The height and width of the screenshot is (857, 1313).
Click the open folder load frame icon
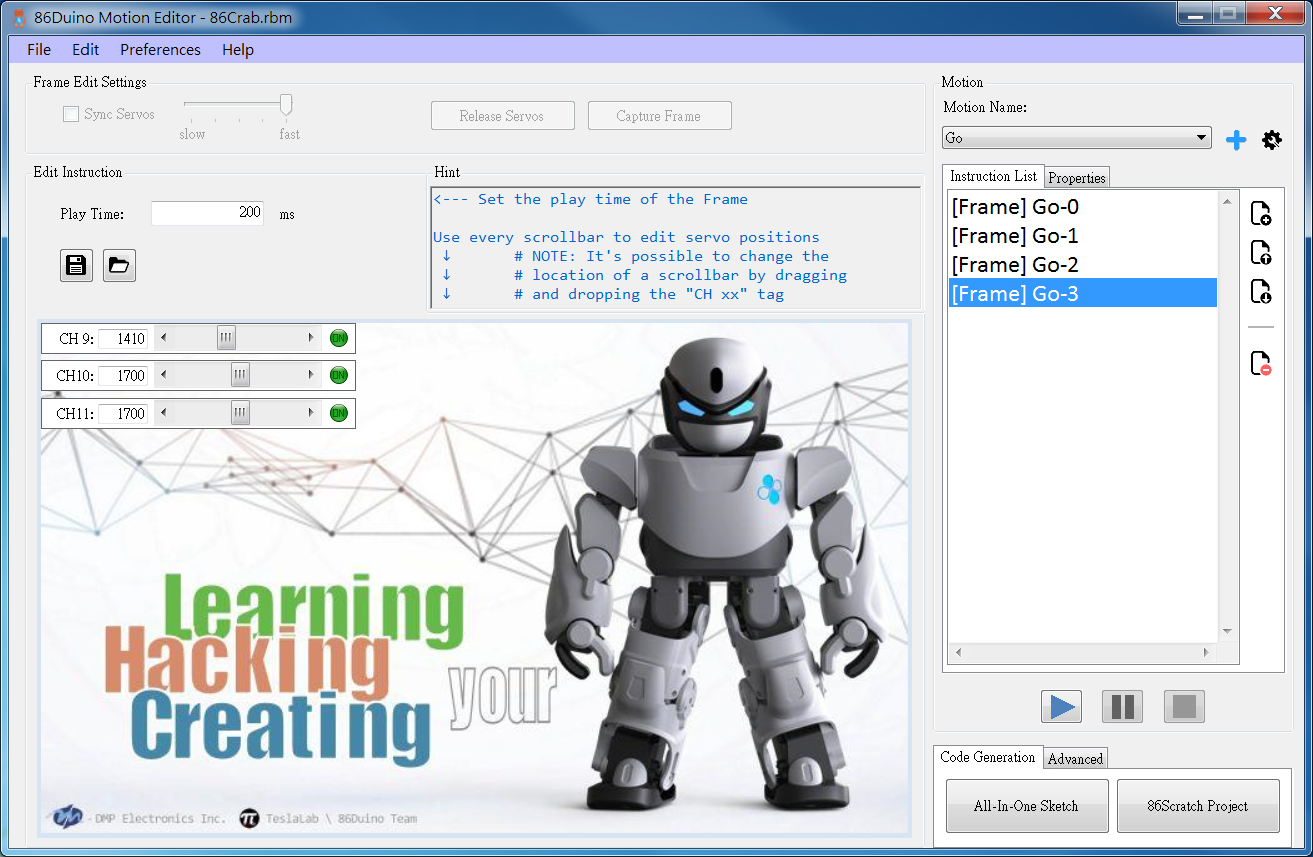pos(119,265)
